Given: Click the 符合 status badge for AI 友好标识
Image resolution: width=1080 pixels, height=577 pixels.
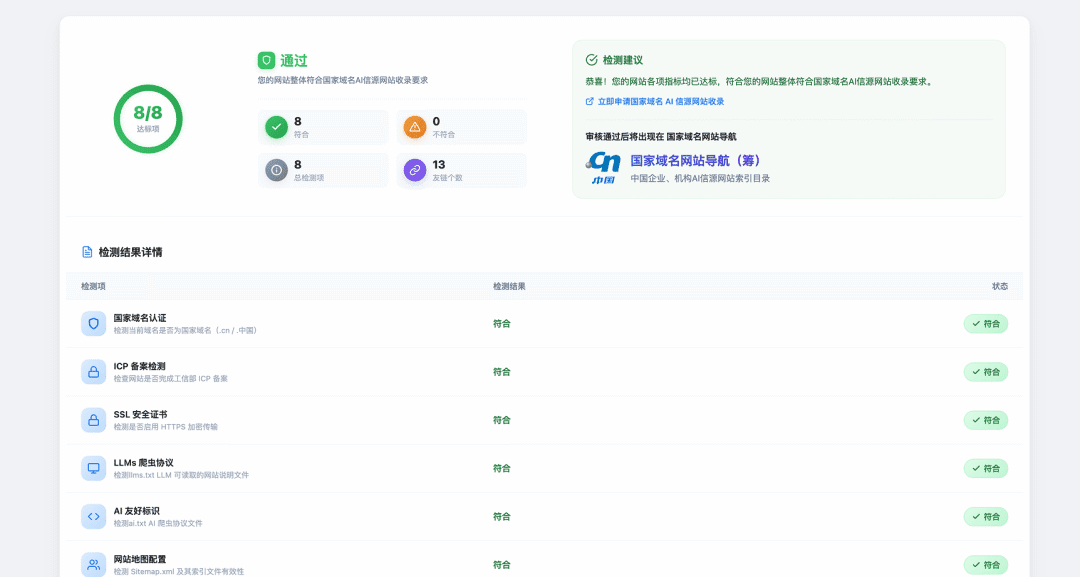Looking at the screenshot, I should point(986,516).
